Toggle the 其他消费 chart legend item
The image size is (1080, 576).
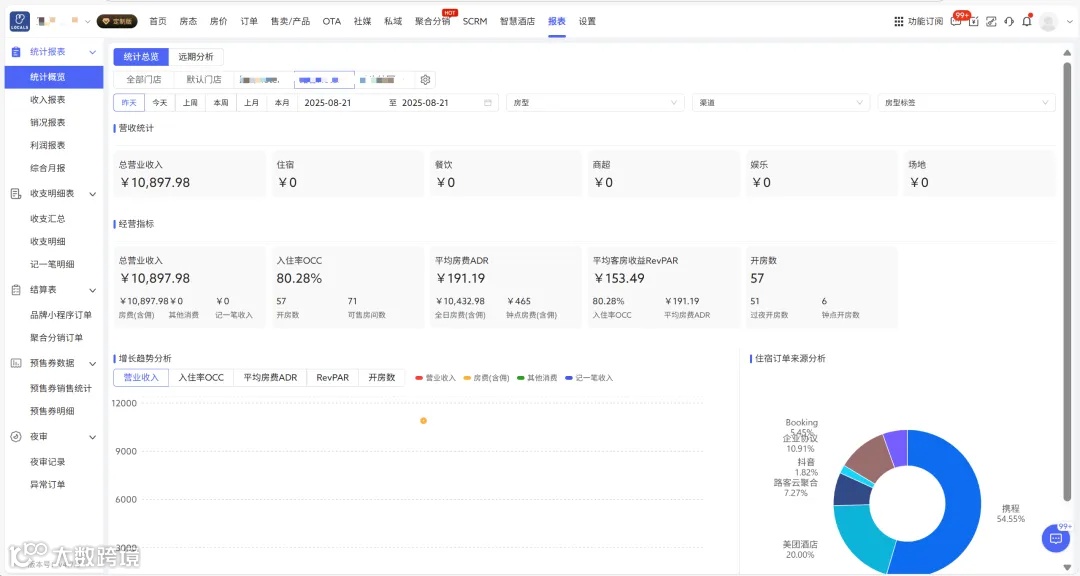541,378
